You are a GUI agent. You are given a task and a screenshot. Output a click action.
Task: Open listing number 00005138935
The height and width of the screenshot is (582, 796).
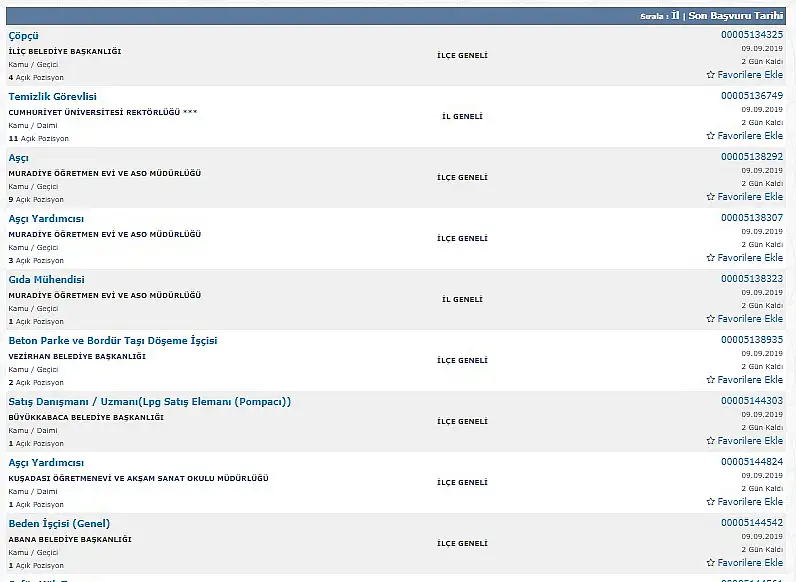coord(752,339)
